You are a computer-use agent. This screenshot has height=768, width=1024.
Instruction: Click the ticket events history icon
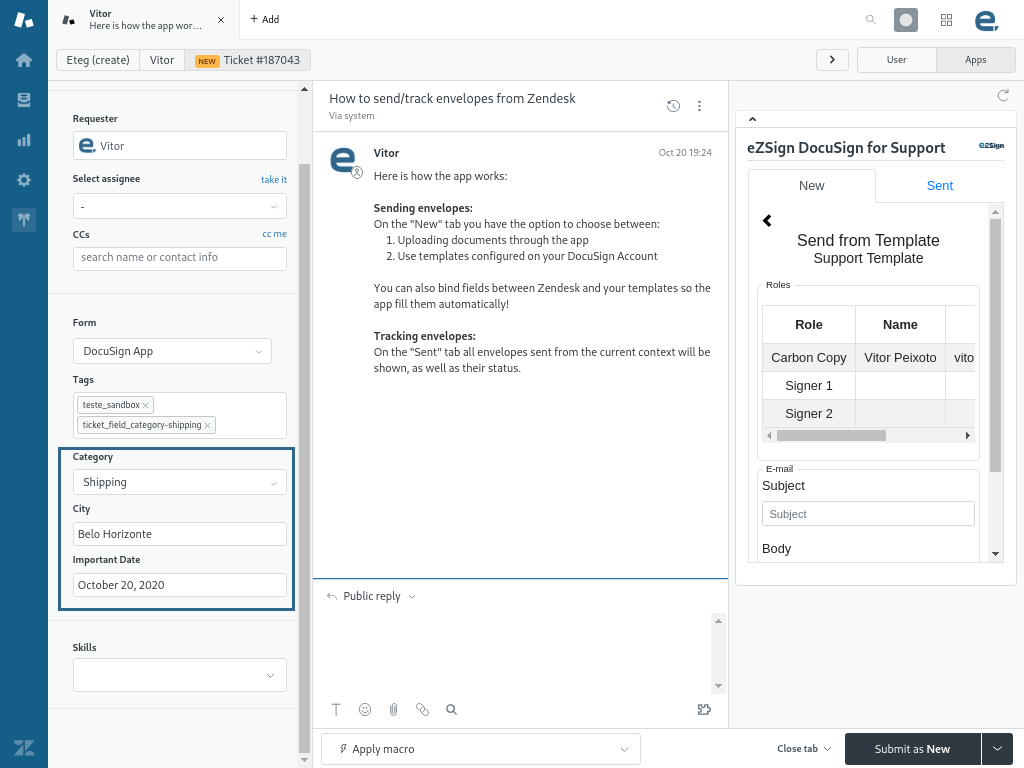pos(673,106)
